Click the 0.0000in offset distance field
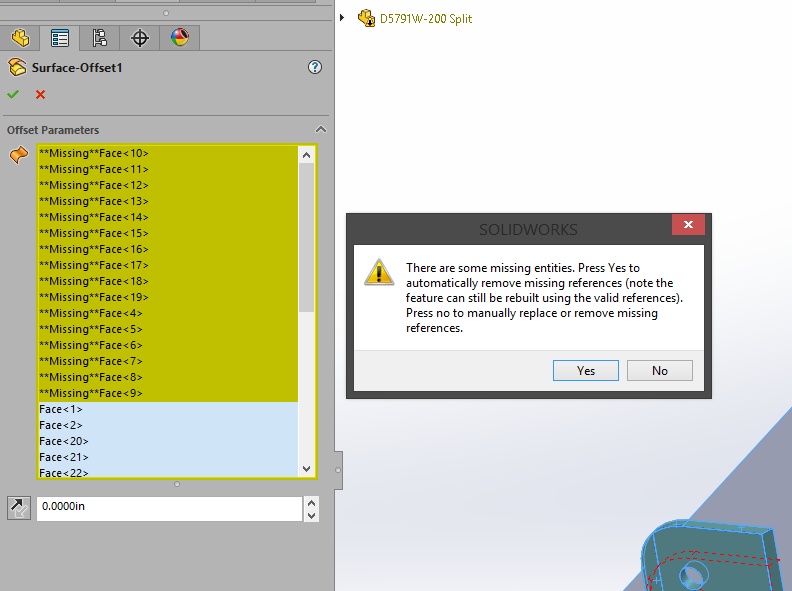The width and height of the screenshot is (792, 591). (x=169, y=508)
